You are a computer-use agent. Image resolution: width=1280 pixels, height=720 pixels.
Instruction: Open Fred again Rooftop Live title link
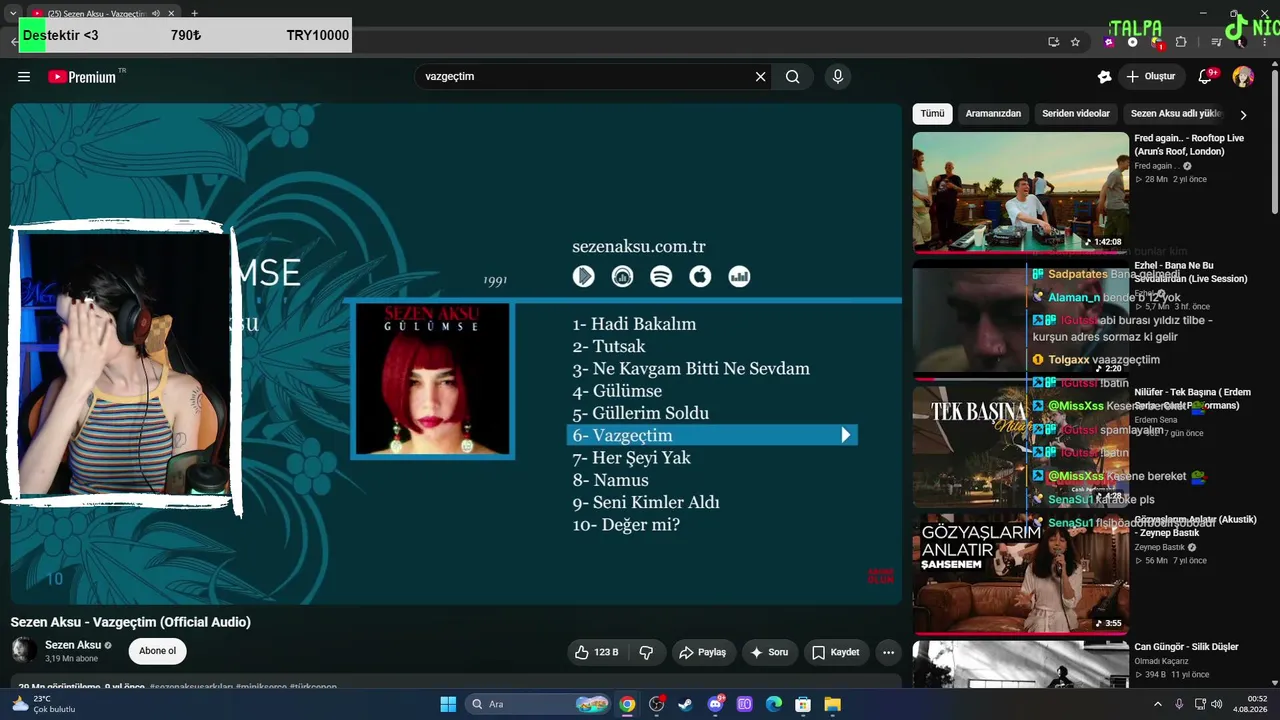click(1189, 145)
